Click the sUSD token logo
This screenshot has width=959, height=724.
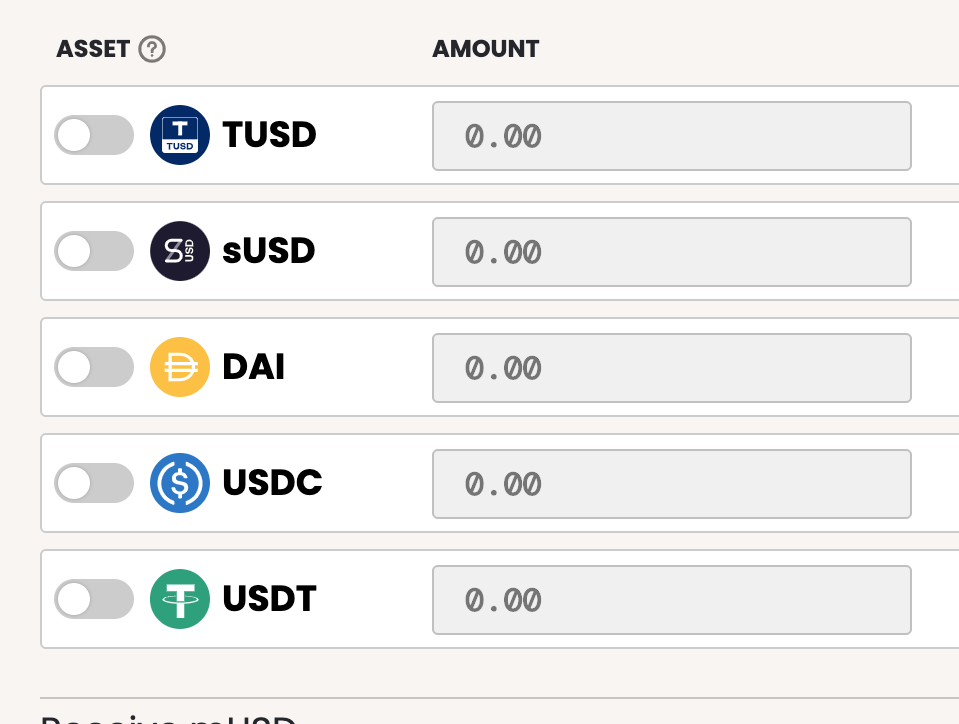tap(180, 251)
